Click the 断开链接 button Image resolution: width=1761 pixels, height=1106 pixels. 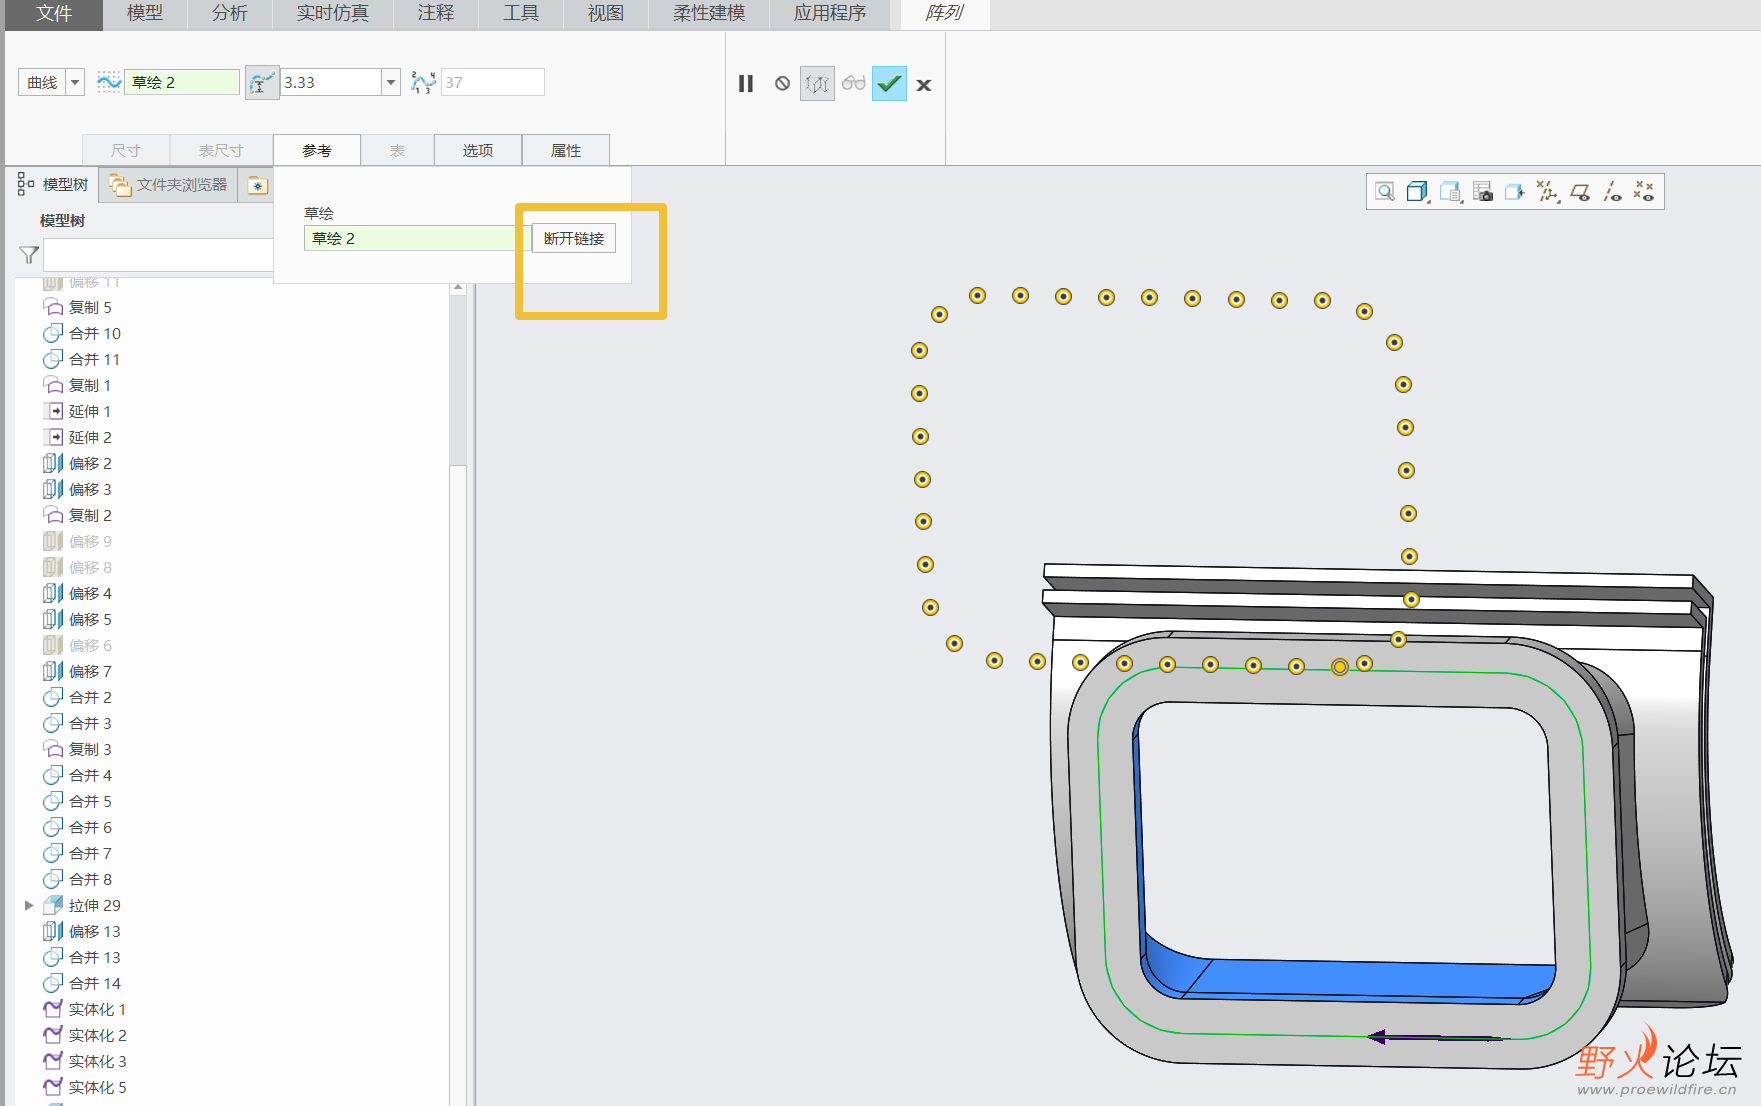pyautogui.click(x=574, y=238)
